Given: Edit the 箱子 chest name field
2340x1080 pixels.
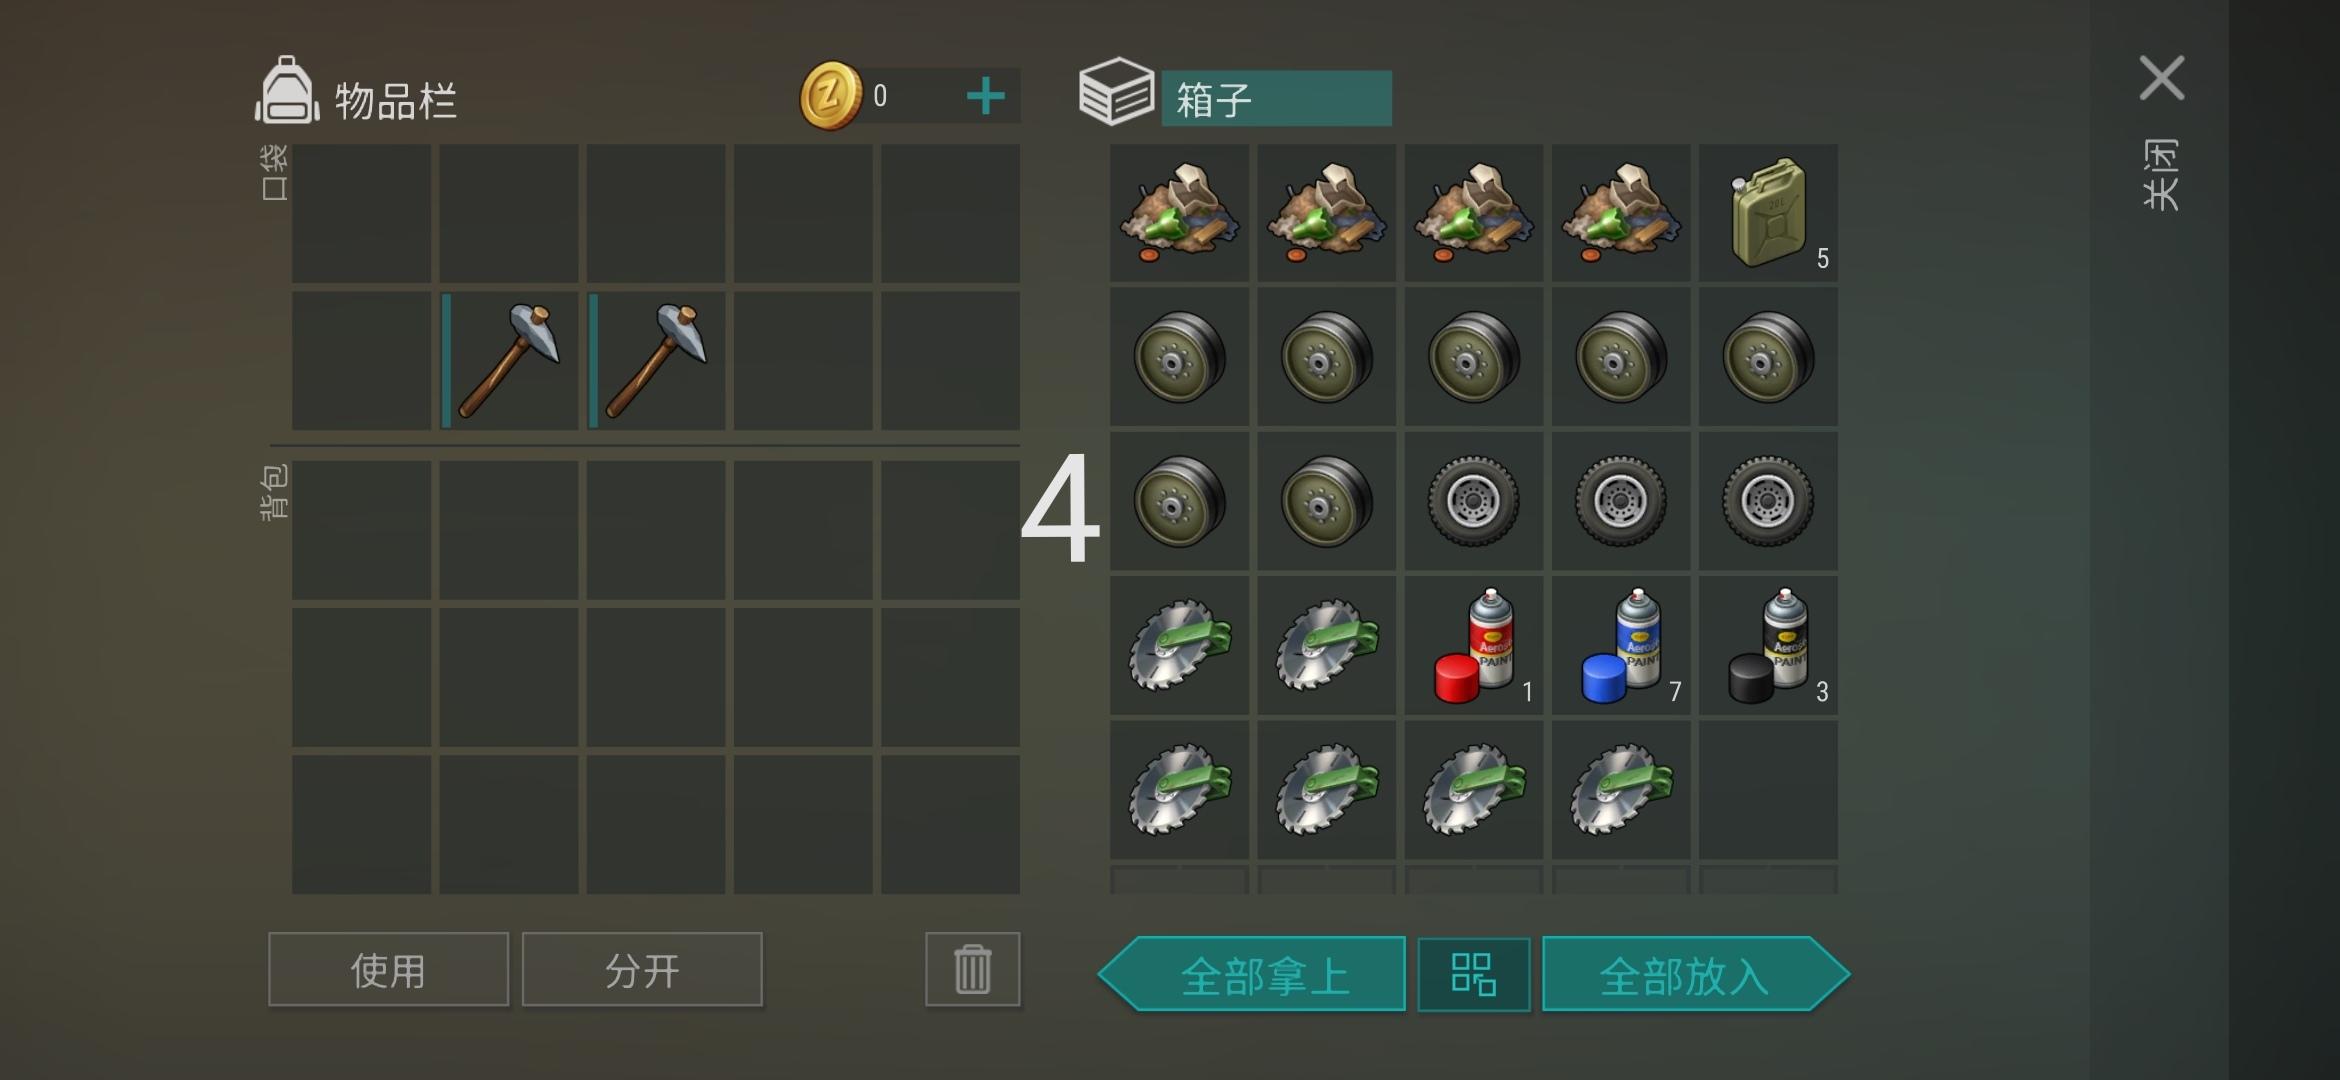Looking at the screenshot, I should click(x=1276, y=98).
